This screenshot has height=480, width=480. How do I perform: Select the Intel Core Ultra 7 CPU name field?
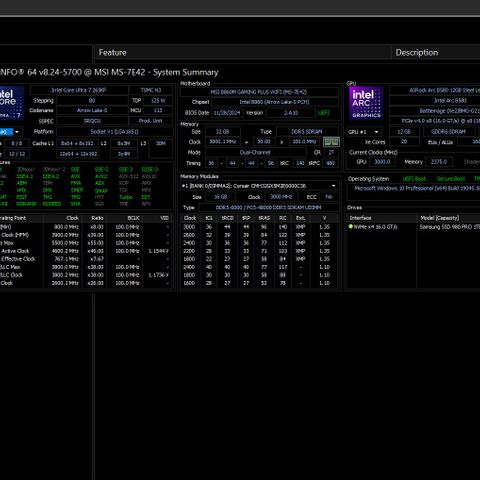(79, 90)
